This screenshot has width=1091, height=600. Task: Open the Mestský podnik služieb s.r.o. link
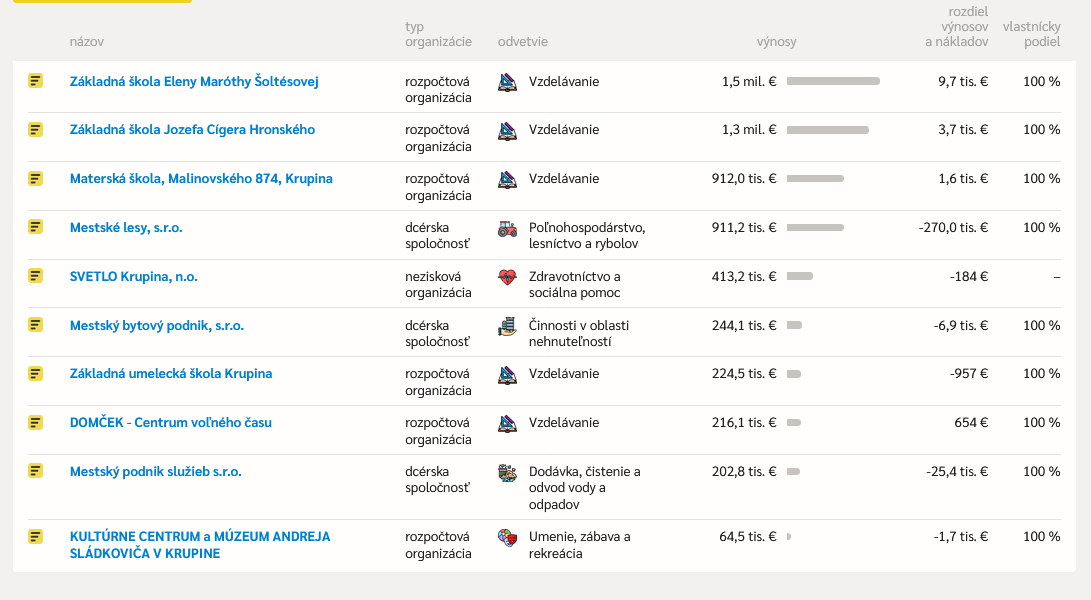(156, 471)
